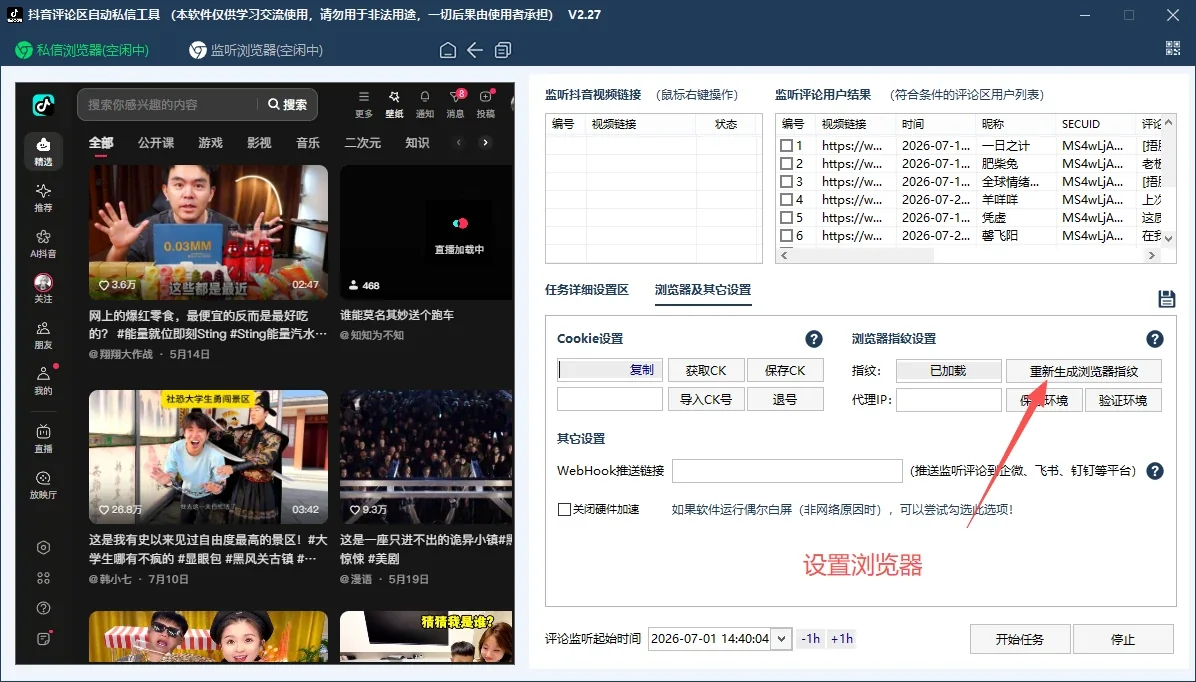Tick checkbox for row 1 一日之计

(786, 145)
